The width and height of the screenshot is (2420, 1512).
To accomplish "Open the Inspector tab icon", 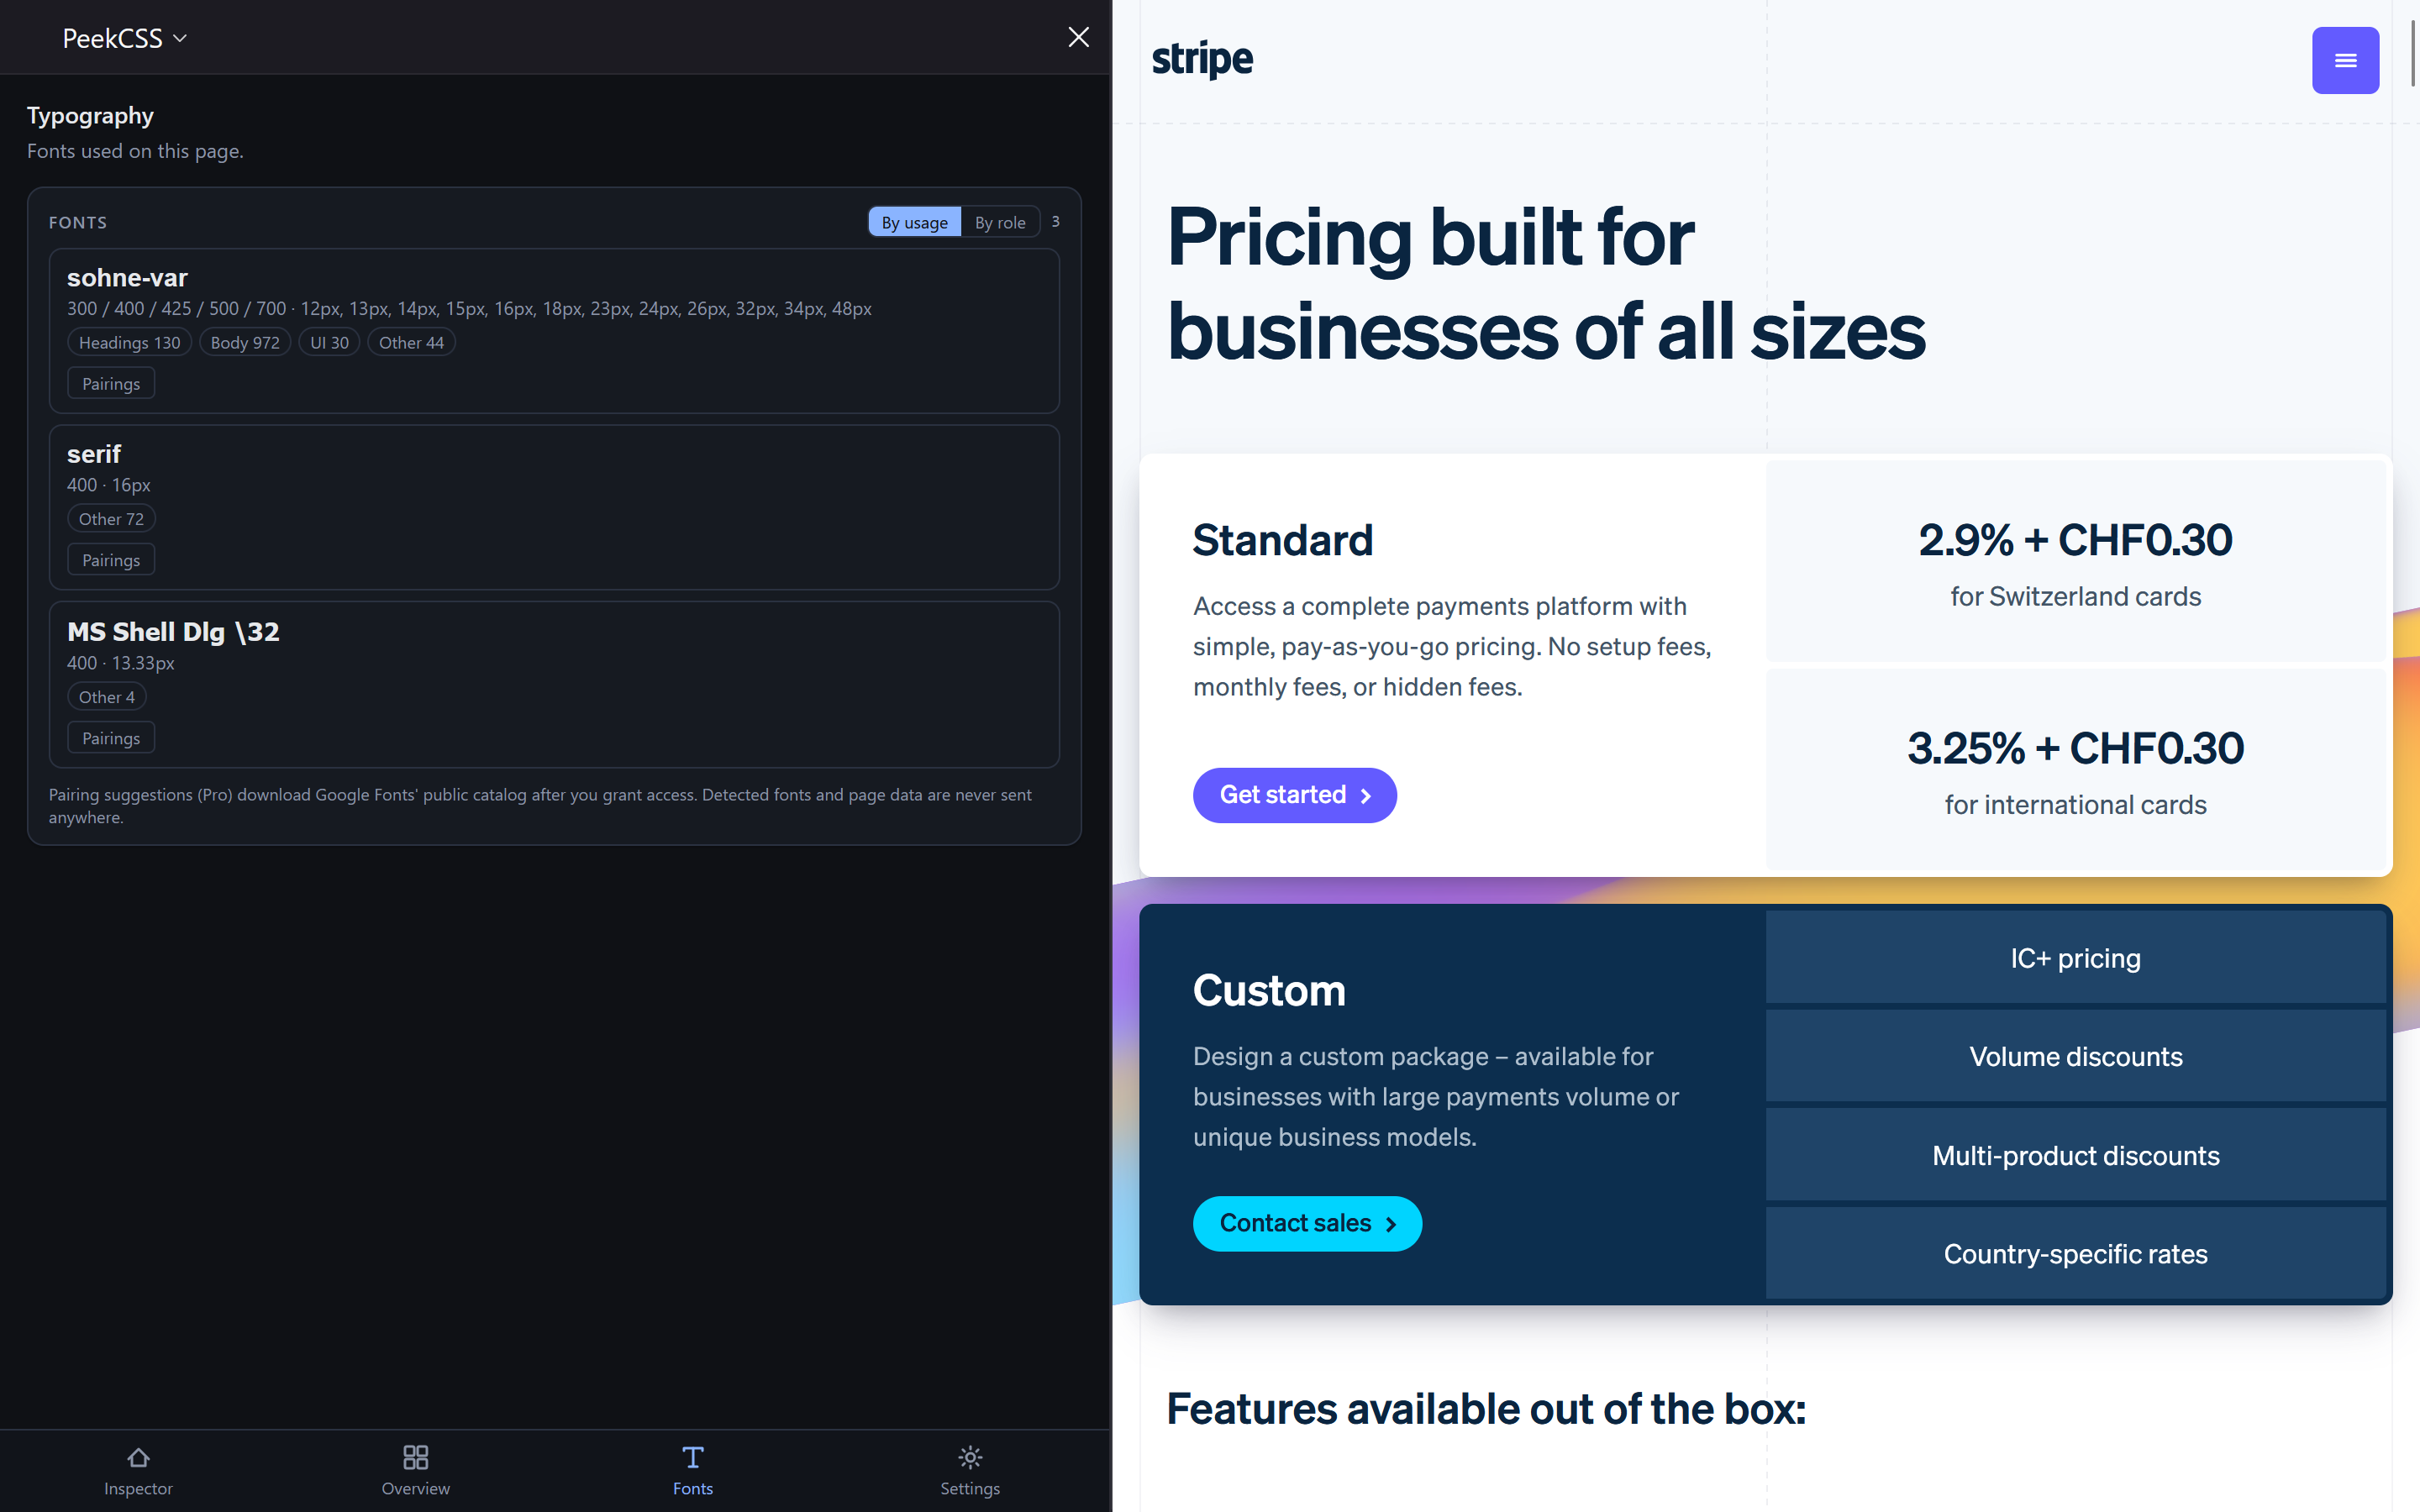I will 138,1457.
